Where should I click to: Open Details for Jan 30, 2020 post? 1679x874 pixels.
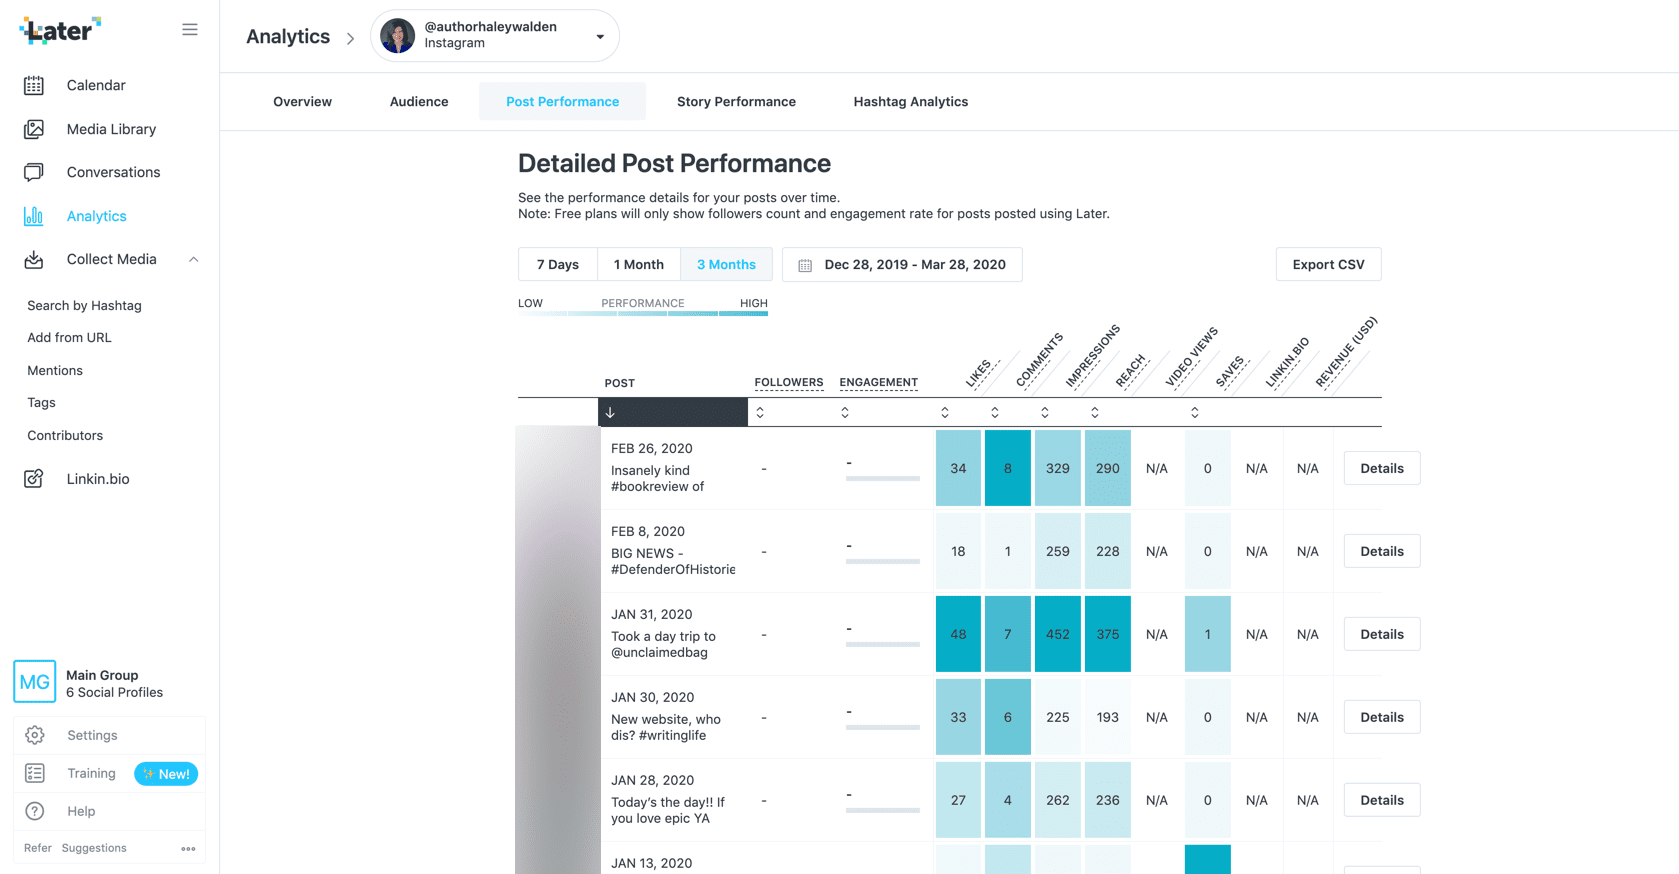(1382, 717)
